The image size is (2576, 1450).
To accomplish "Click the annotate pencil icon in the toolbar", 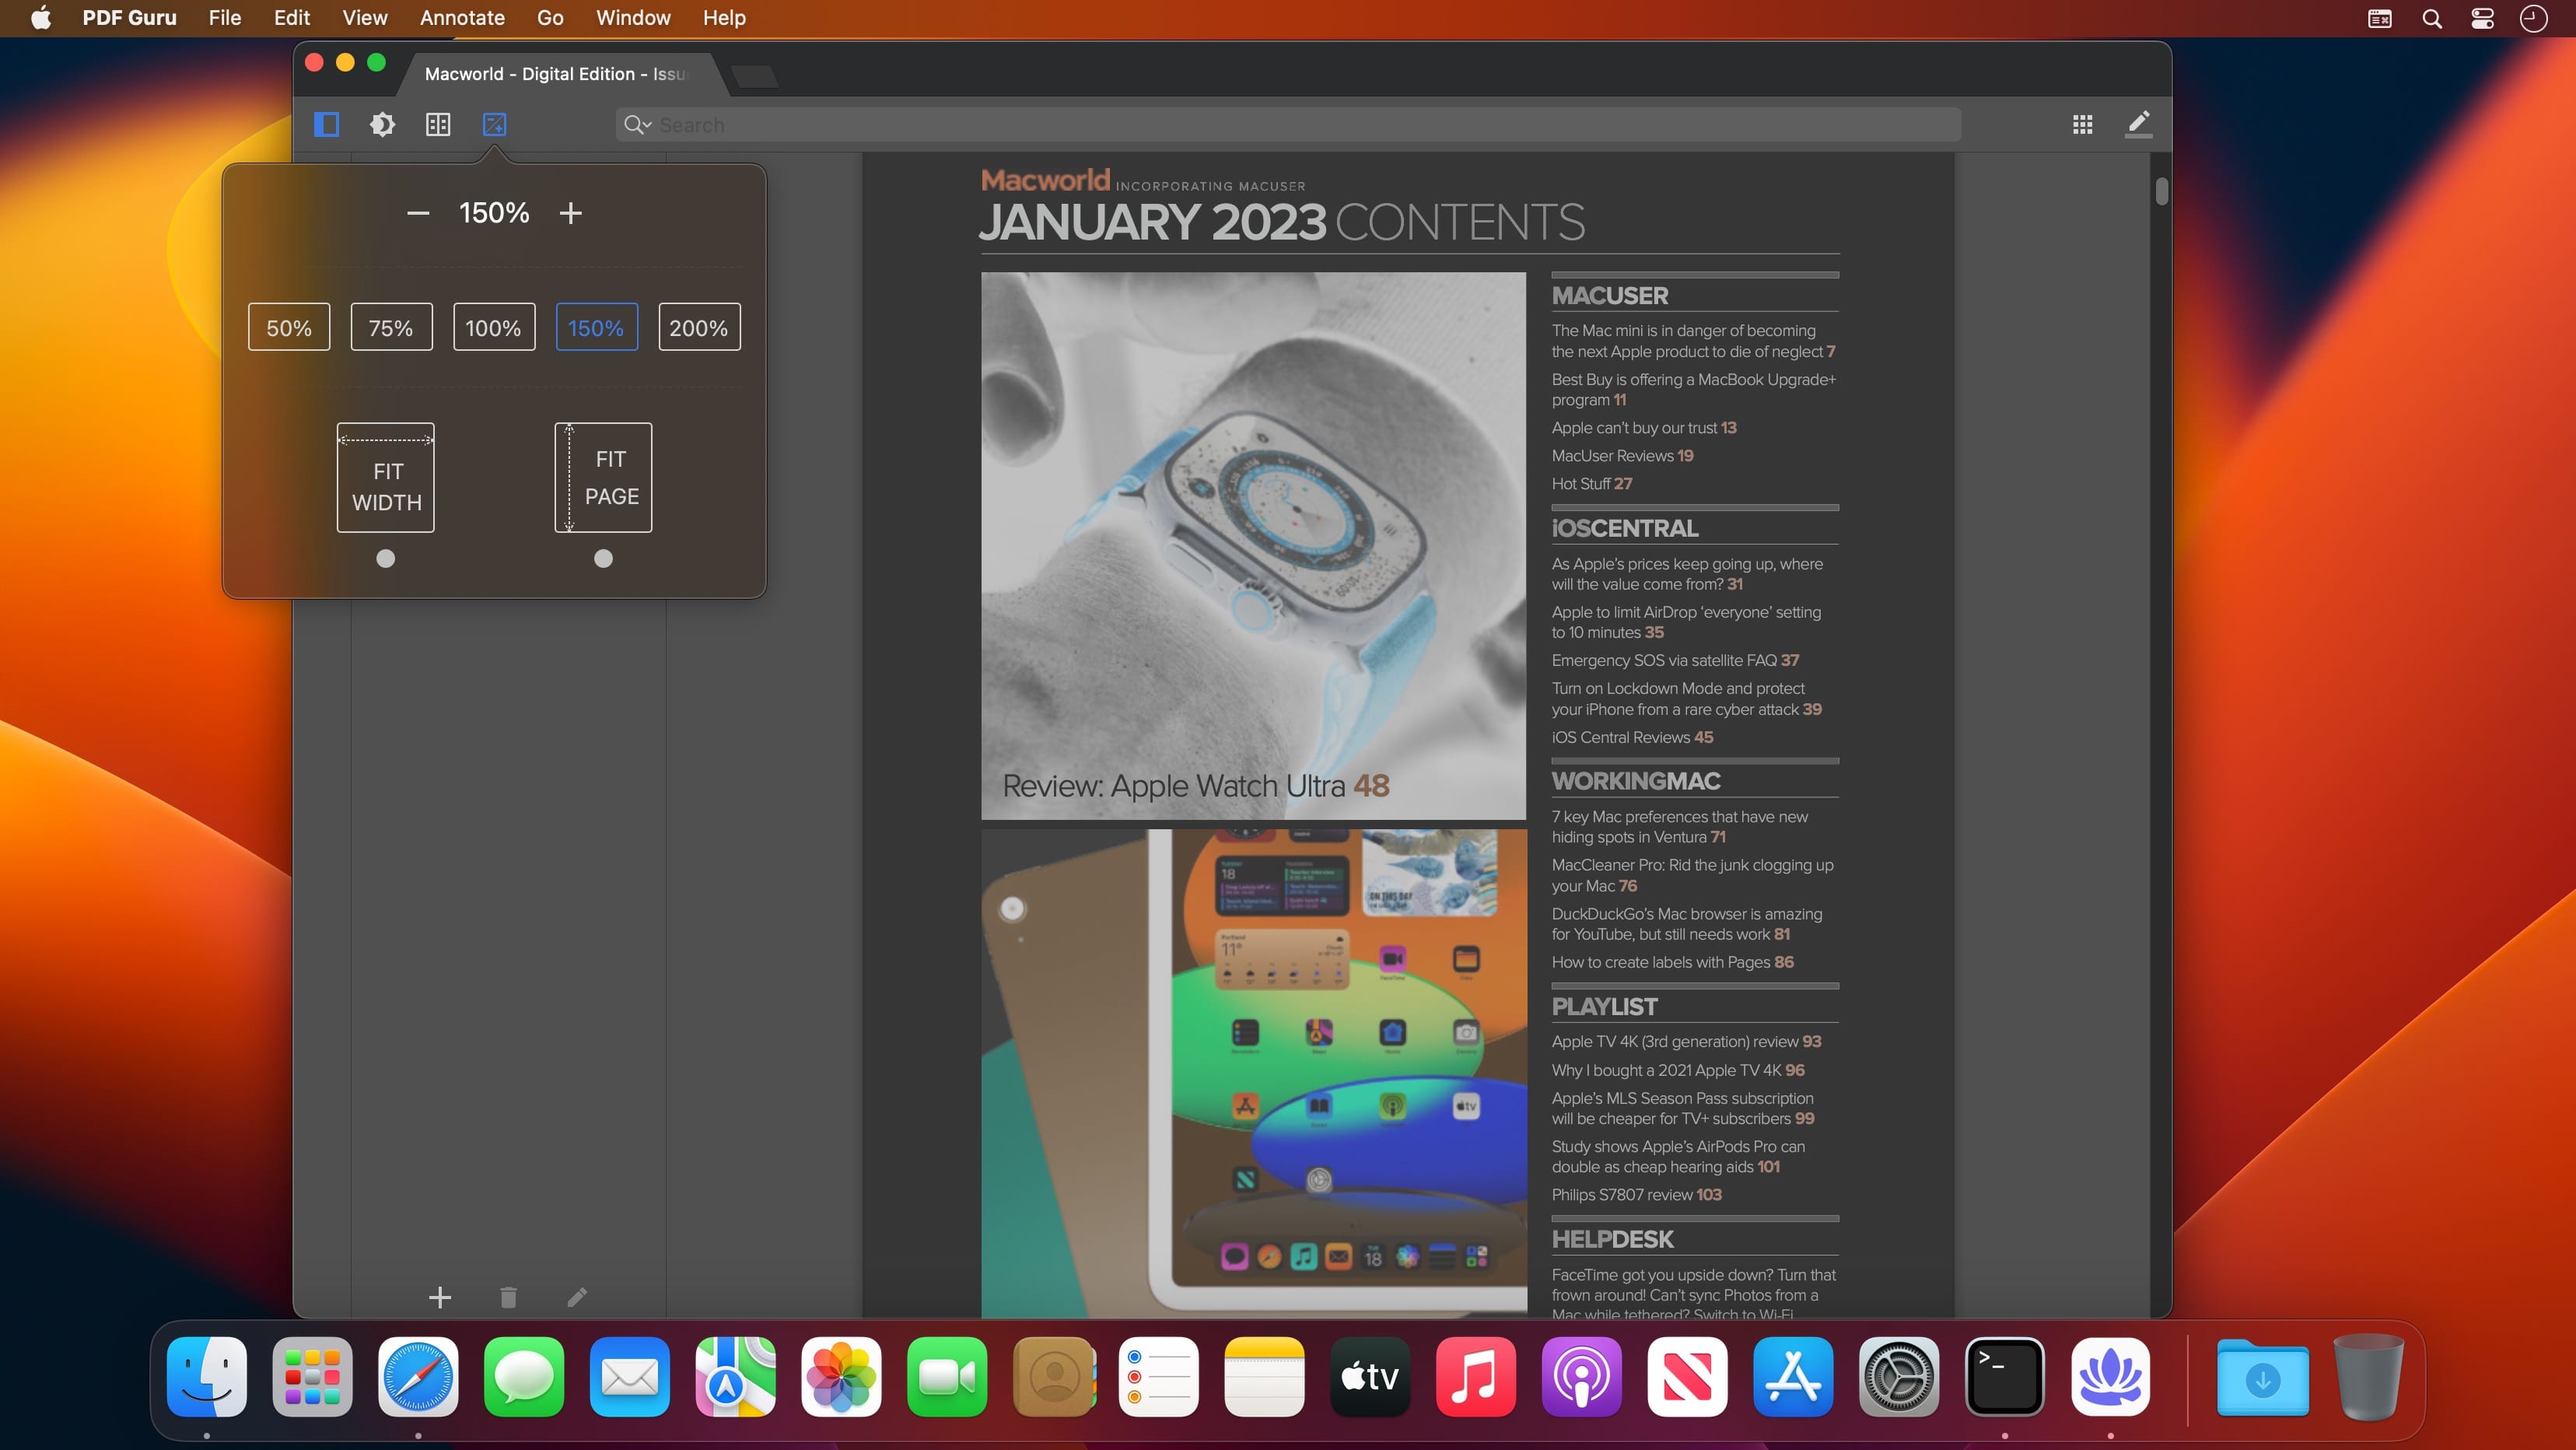I will tap(2138, 124).
